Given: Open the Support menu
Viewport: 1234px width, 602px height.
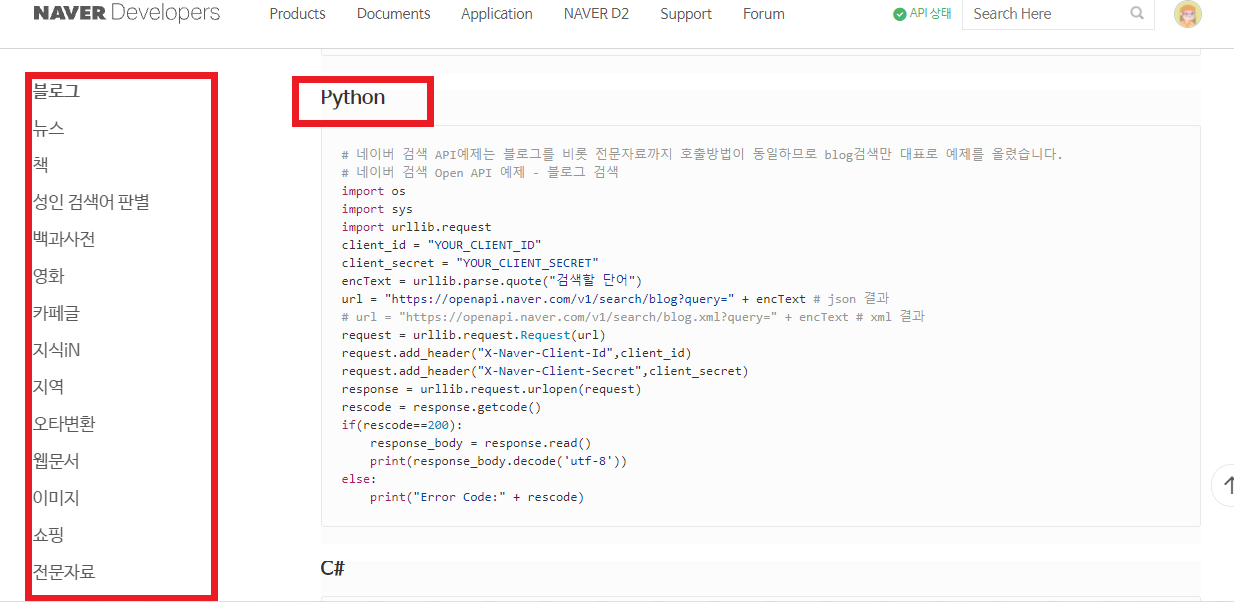Looking at the screenshot, I should tap(686, 14).
